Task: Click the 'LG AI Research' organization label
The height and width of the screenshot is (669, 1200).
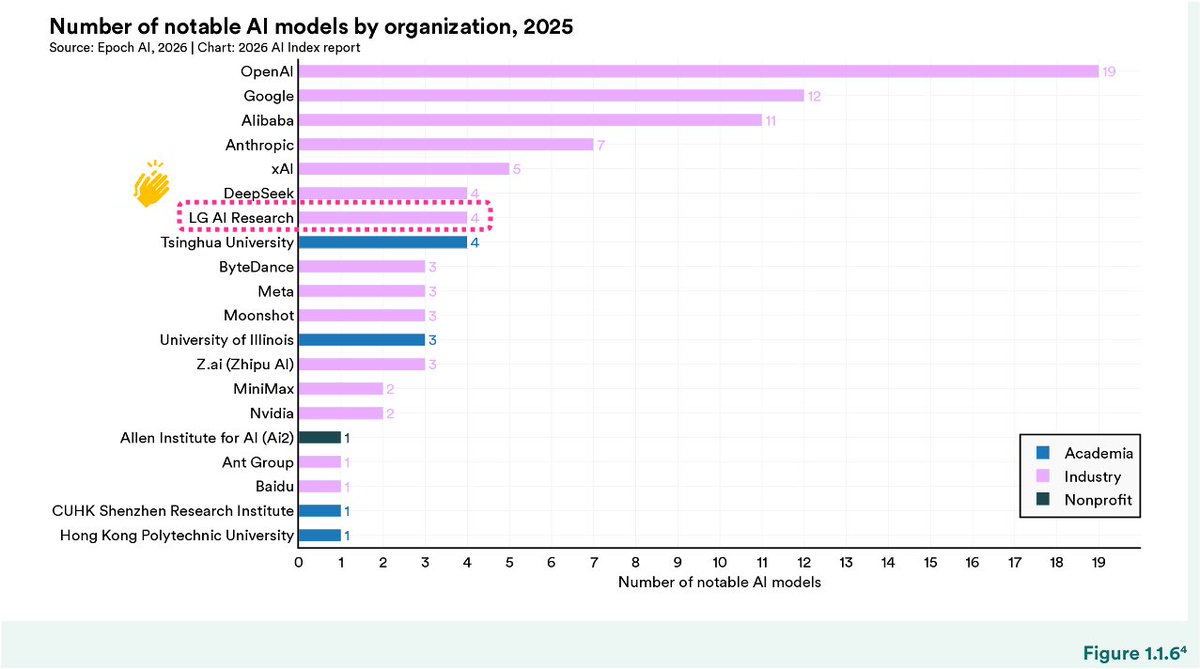Action: click(242, 218)
